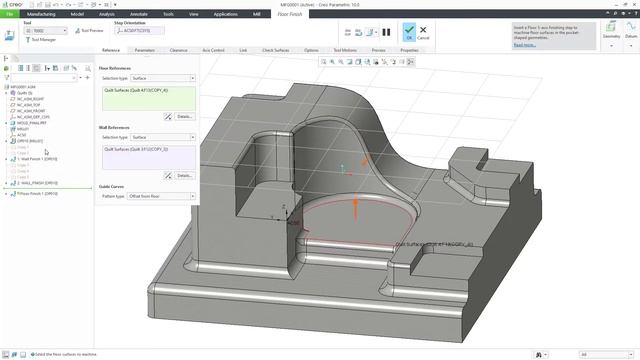Switch to the Annotate ribbon tab
Screen dimensions: 640x360
139,14
